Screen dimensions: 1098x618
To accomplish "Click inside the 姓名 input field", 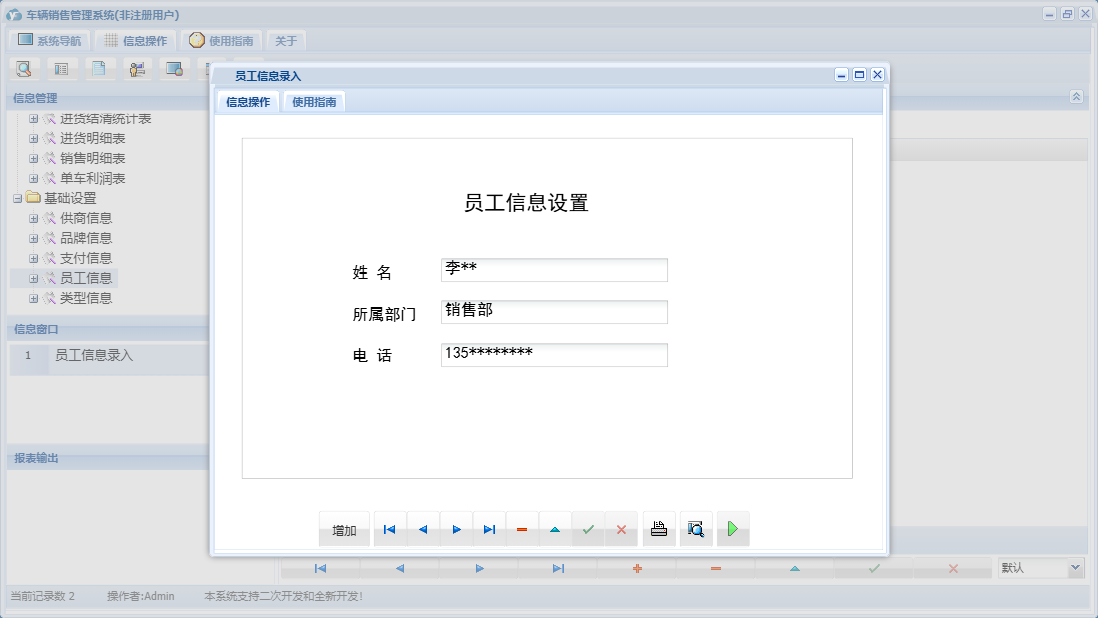I will pyautogui.click(x=554, y=269).
